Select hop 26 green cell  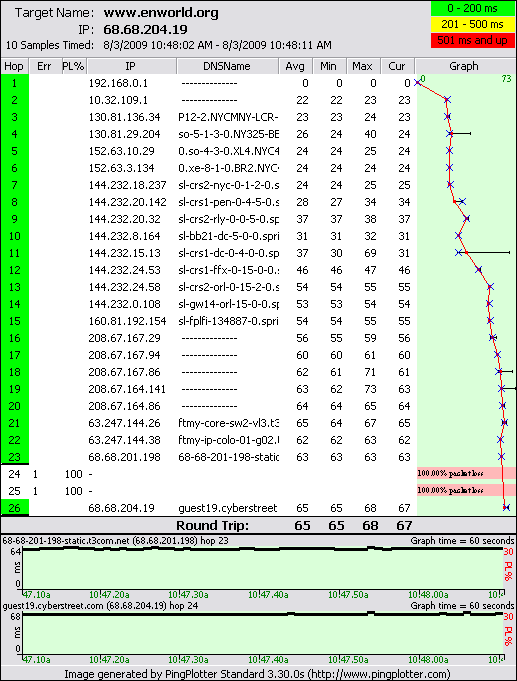[x=15, y=508]
